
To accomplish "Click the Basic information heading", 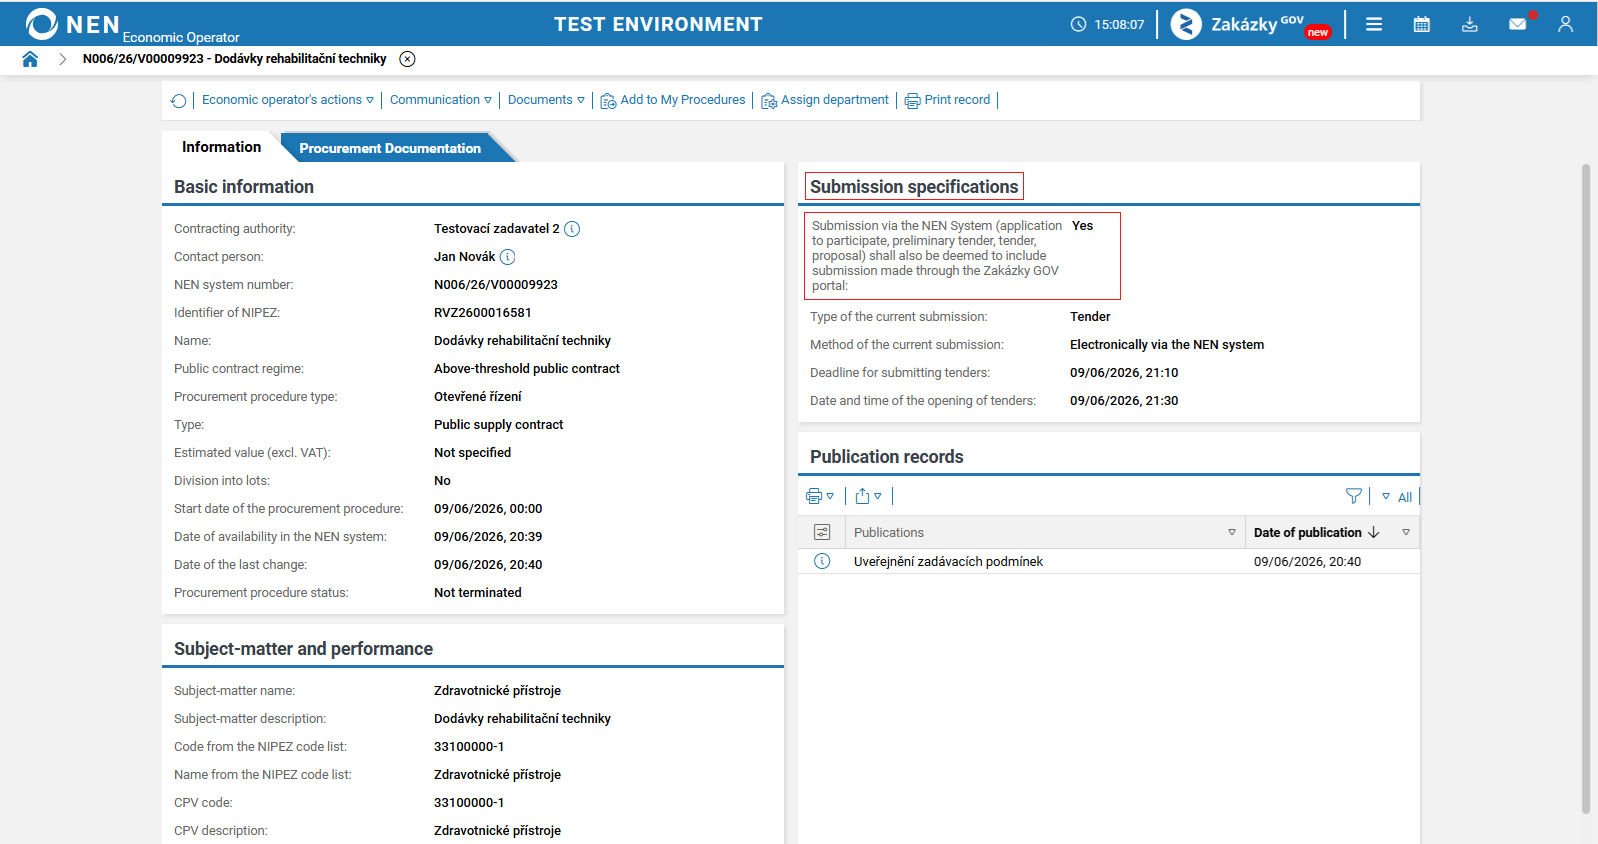I will (244, 187).
